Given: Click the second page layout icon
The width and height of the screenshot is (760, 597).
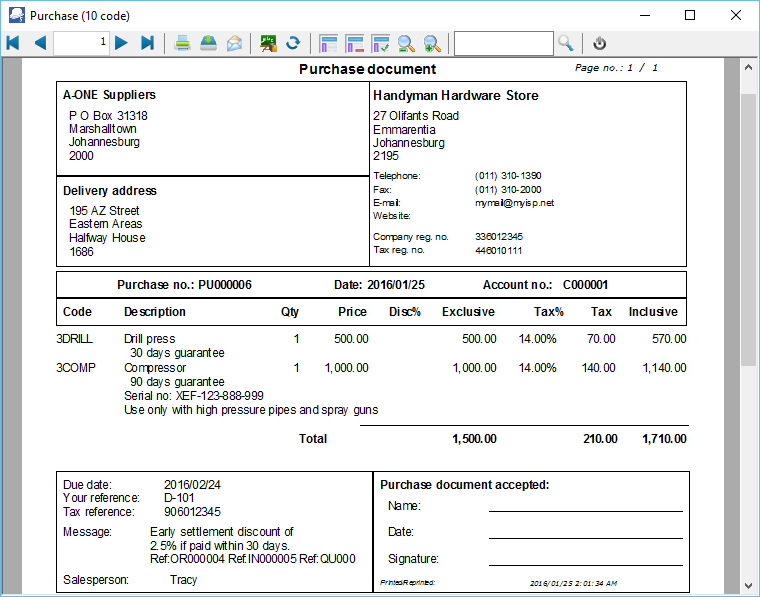Looking at the screenshot, I should click(354, 43).
